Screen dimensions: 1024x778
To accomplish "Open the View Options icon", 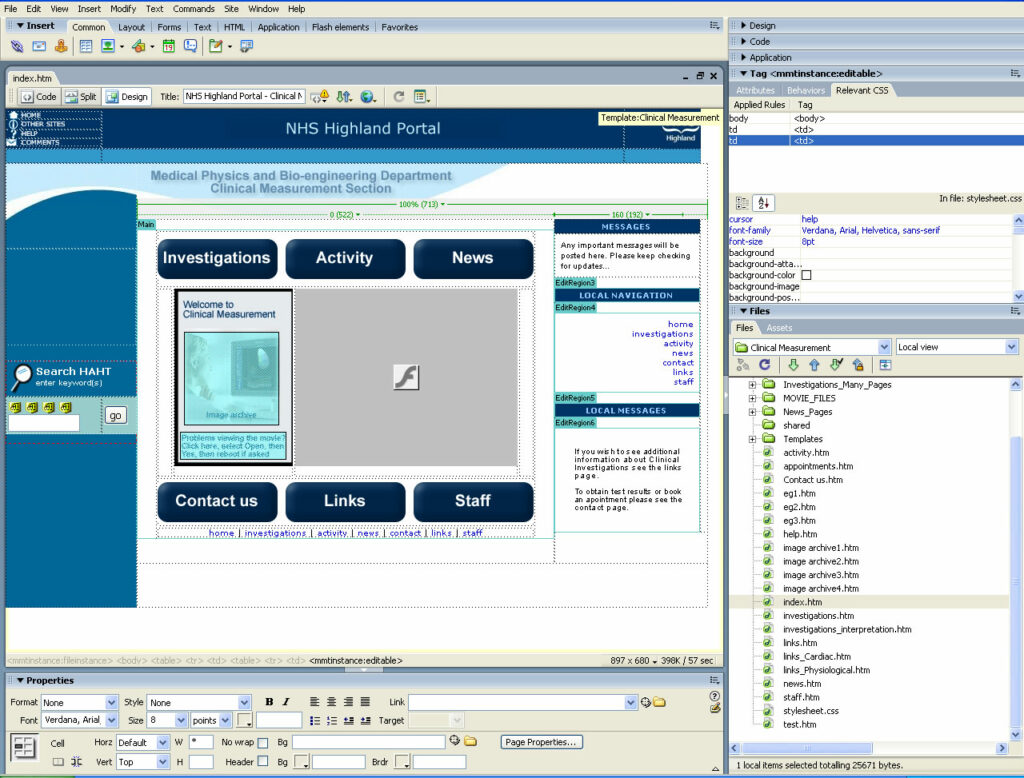I will (x=421, y=97).
